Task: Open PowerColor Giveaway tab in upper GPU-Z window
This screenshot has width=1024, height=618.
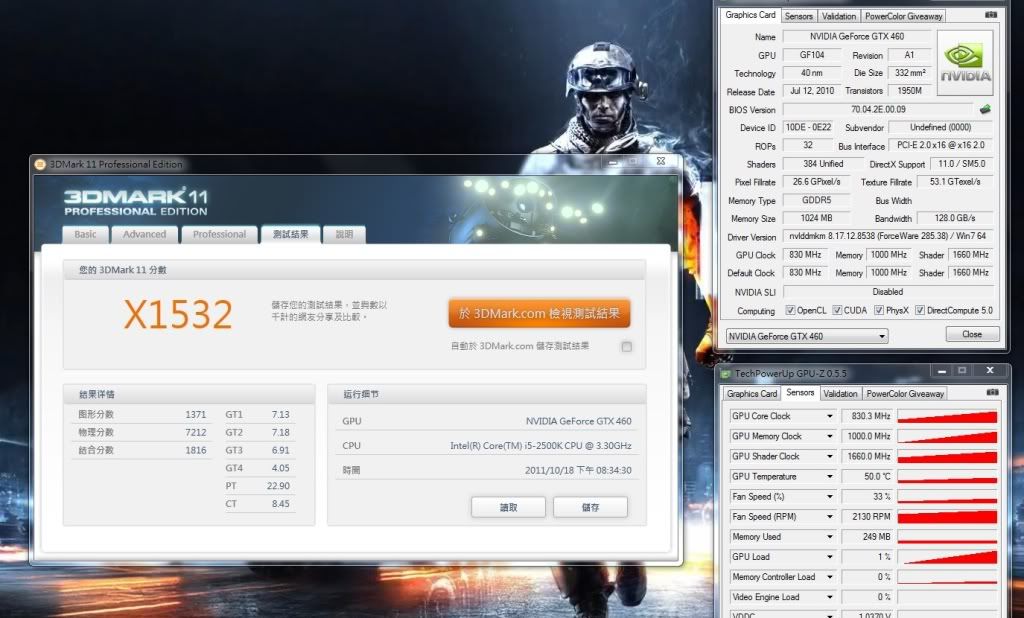Action: pyautogui.click(x=904, y=16)
